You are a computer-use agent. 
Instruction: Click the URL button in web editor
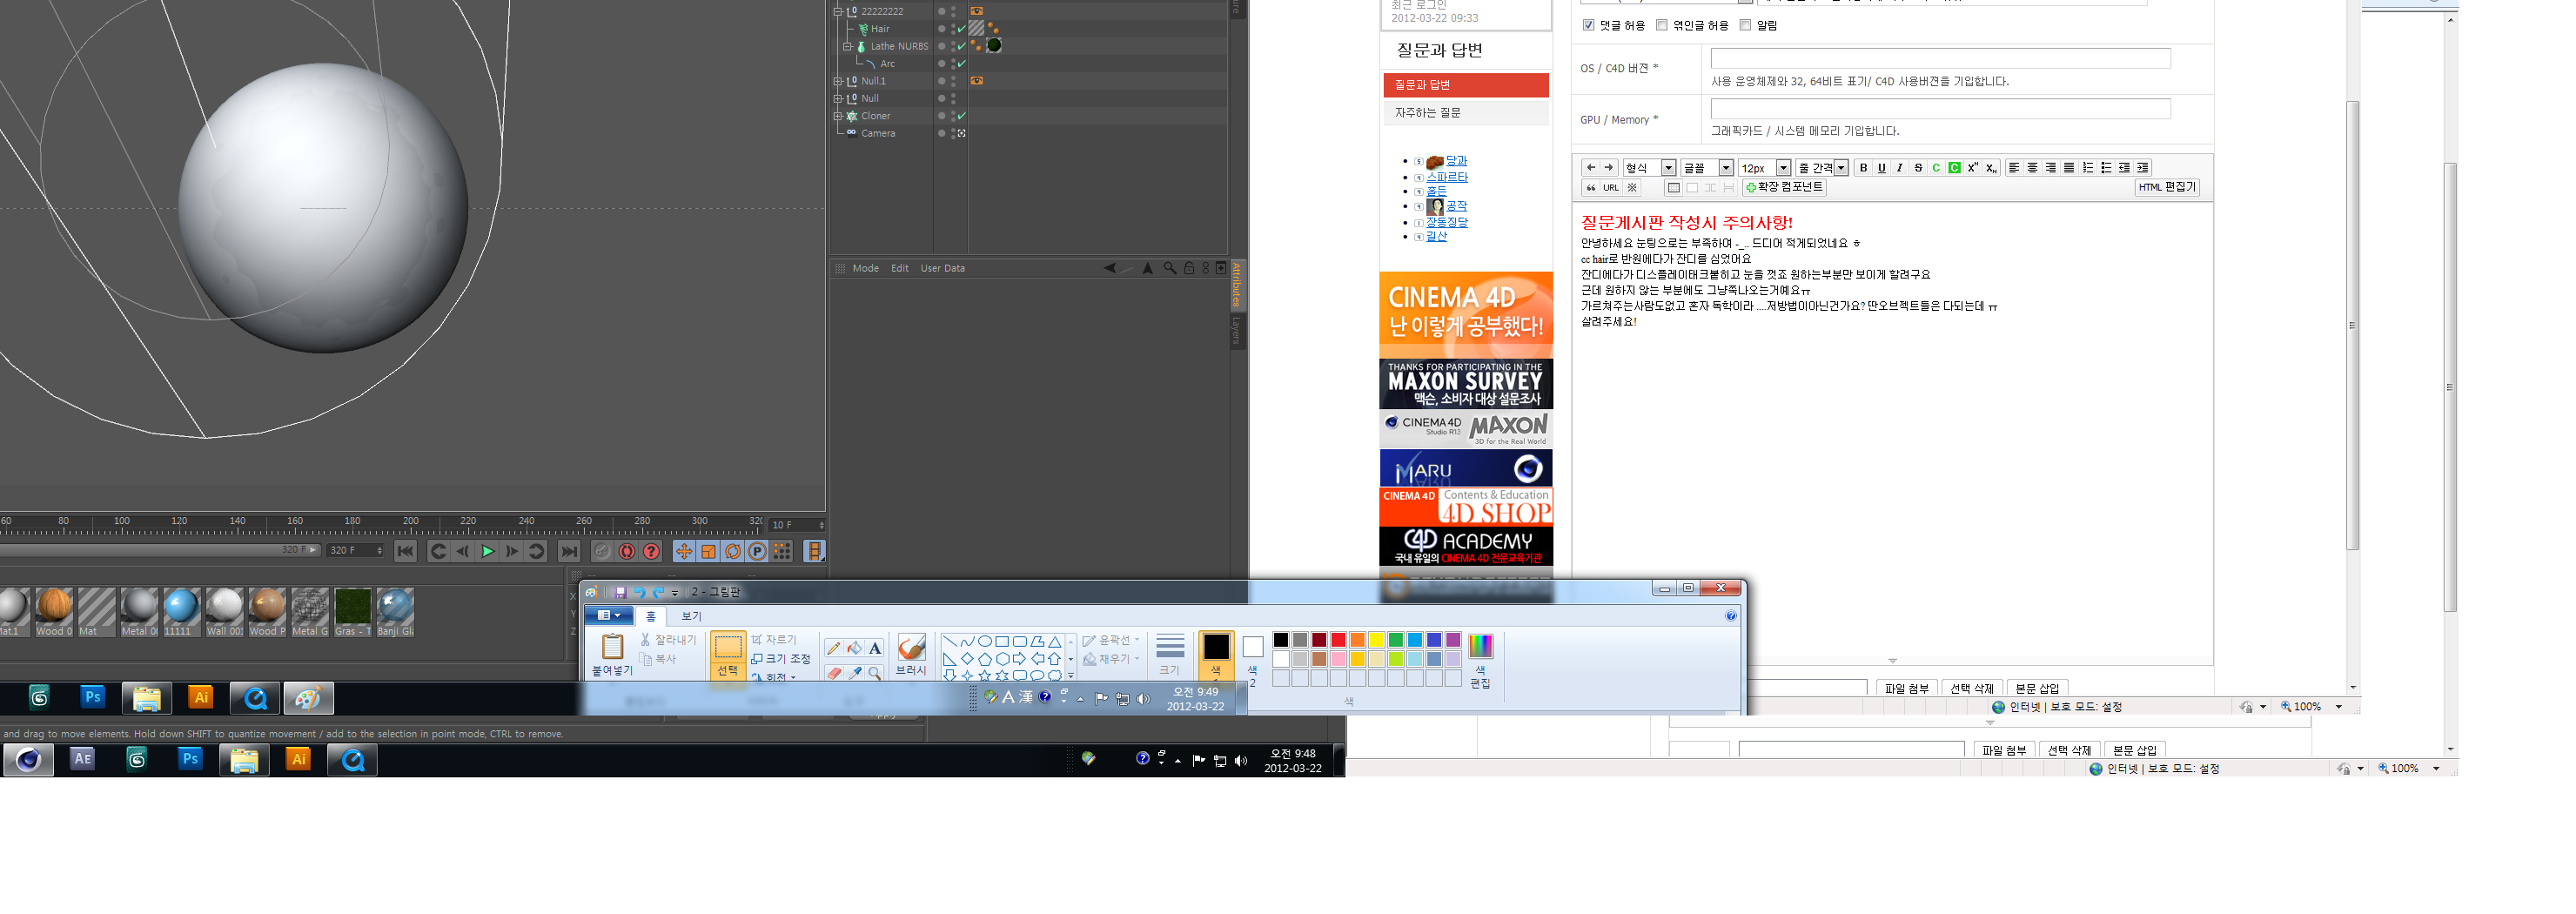[1611, 188]
